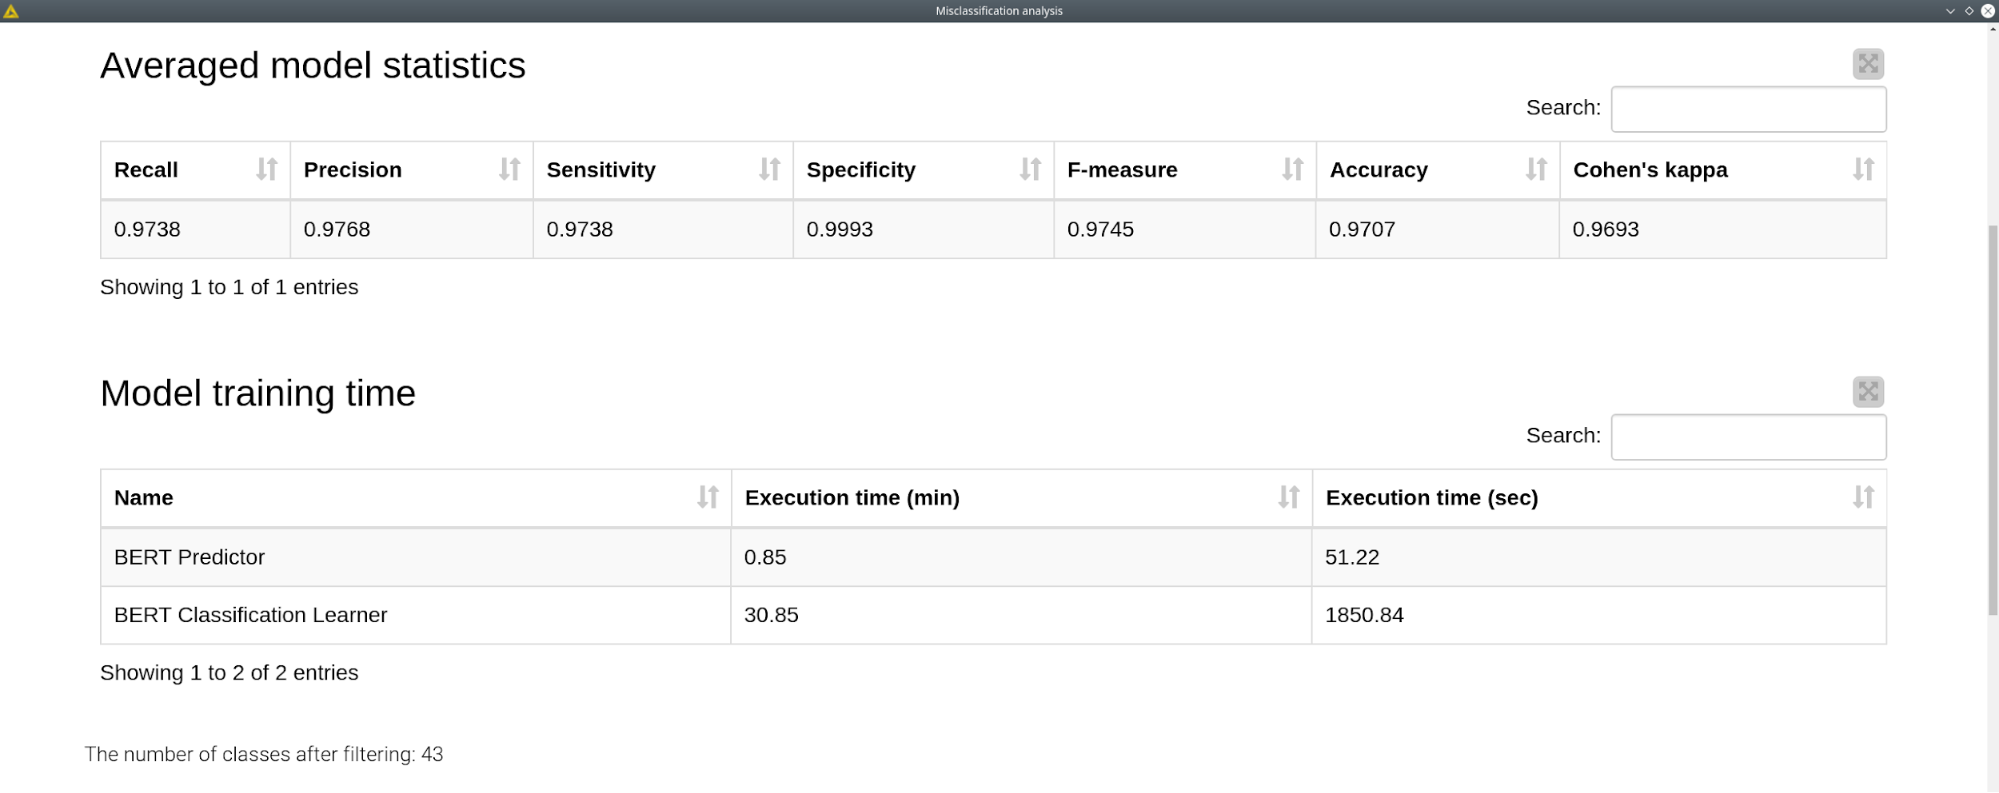This screenshot has height=793, width=1999.
Task: Click the Model training time heading
Action: 258,394
